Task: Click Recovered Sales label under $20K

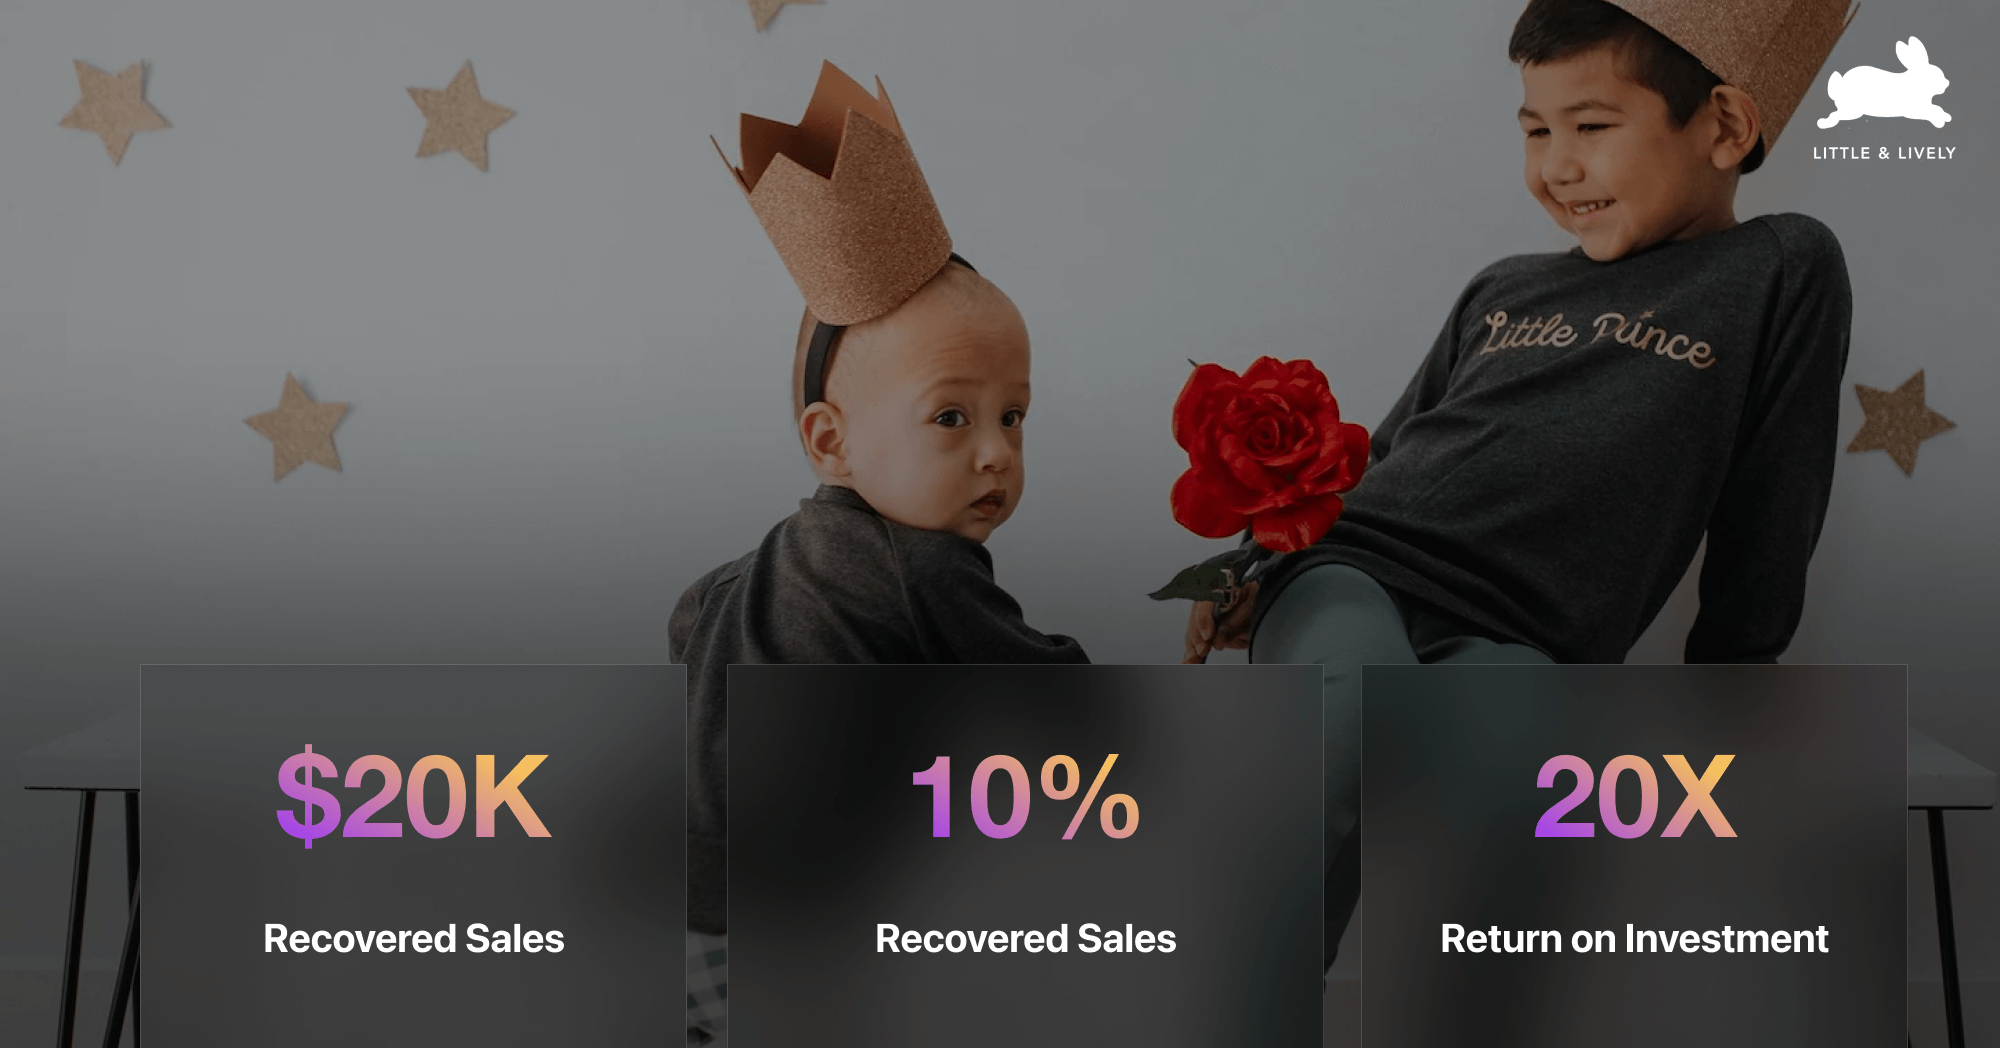Action: tap(413, 939)
